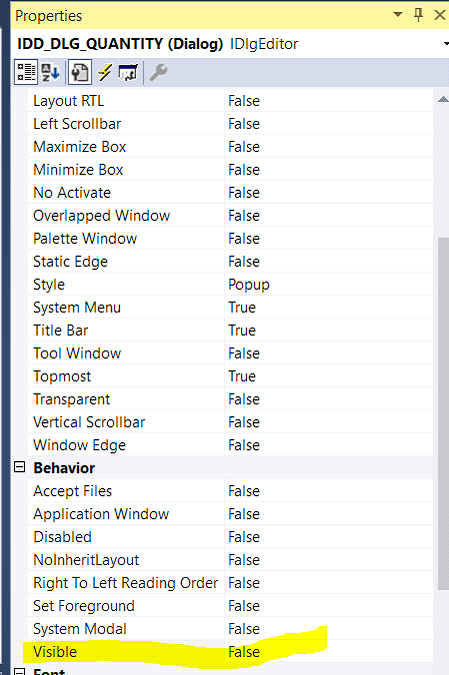
Task: Open Properties window position dropdown arrow
Action: tap(398, 15)
